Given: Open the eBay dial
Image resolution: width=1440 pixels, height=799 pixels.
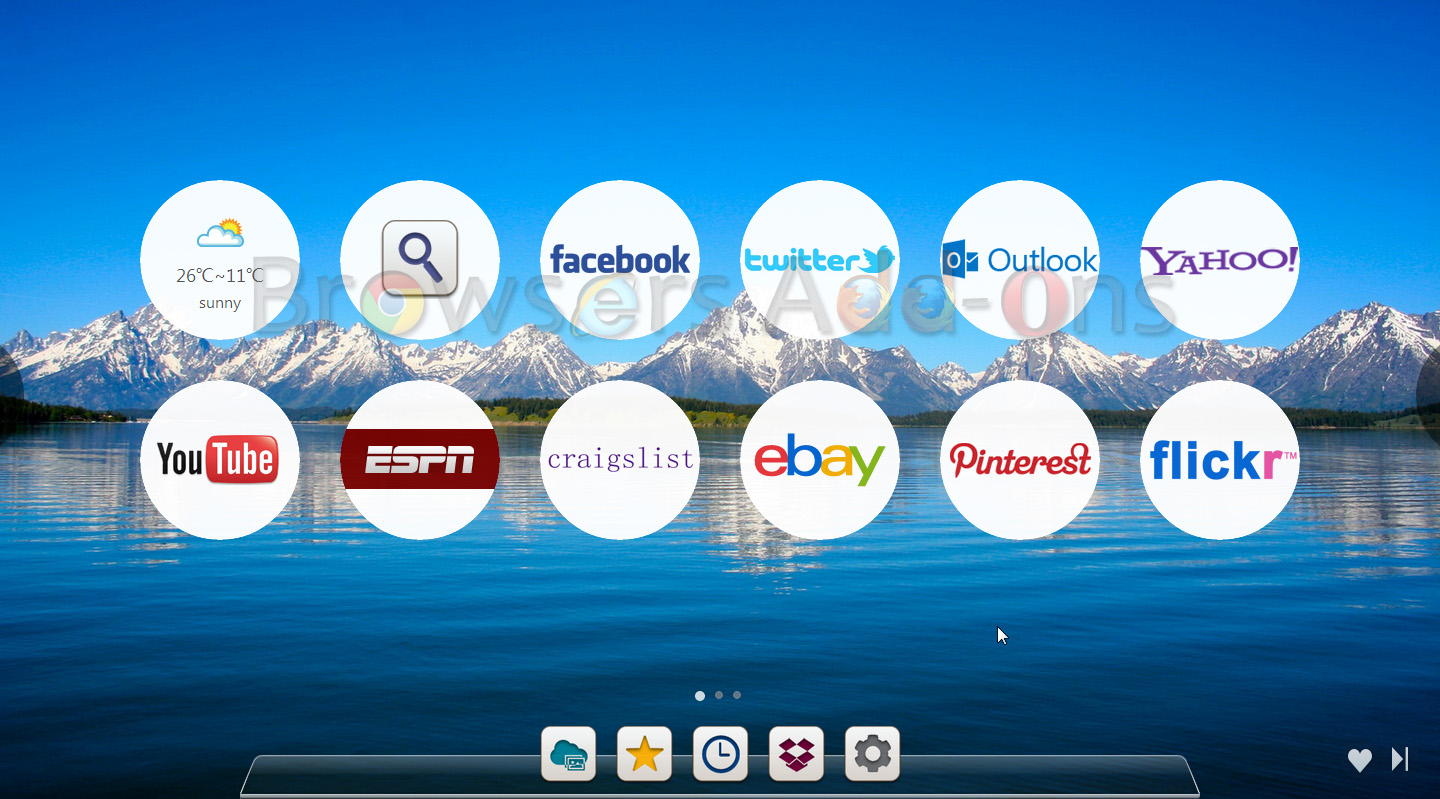Looking at the screenshot, I should click(x=820, y=459).
